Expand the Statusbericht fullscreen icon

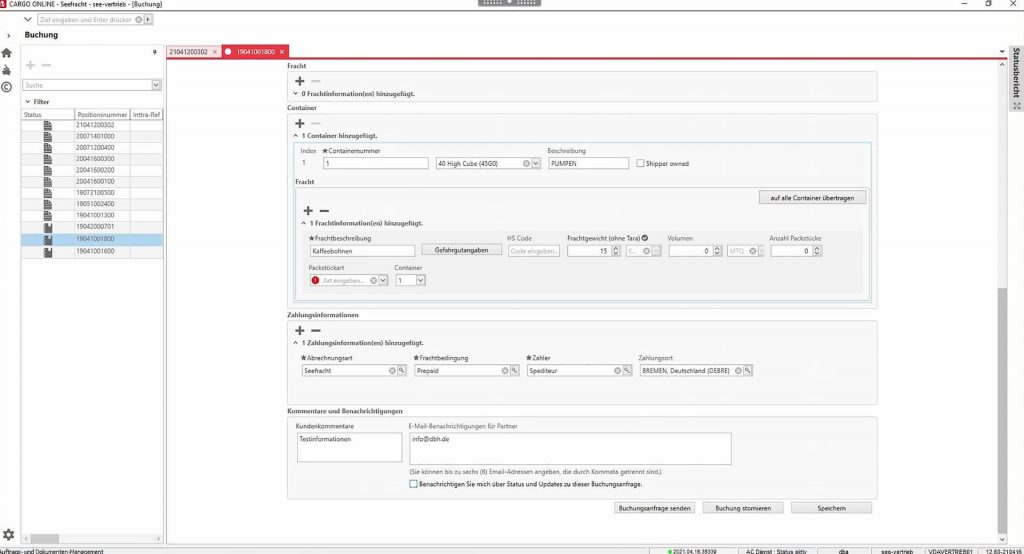(x=1017, y=105)
